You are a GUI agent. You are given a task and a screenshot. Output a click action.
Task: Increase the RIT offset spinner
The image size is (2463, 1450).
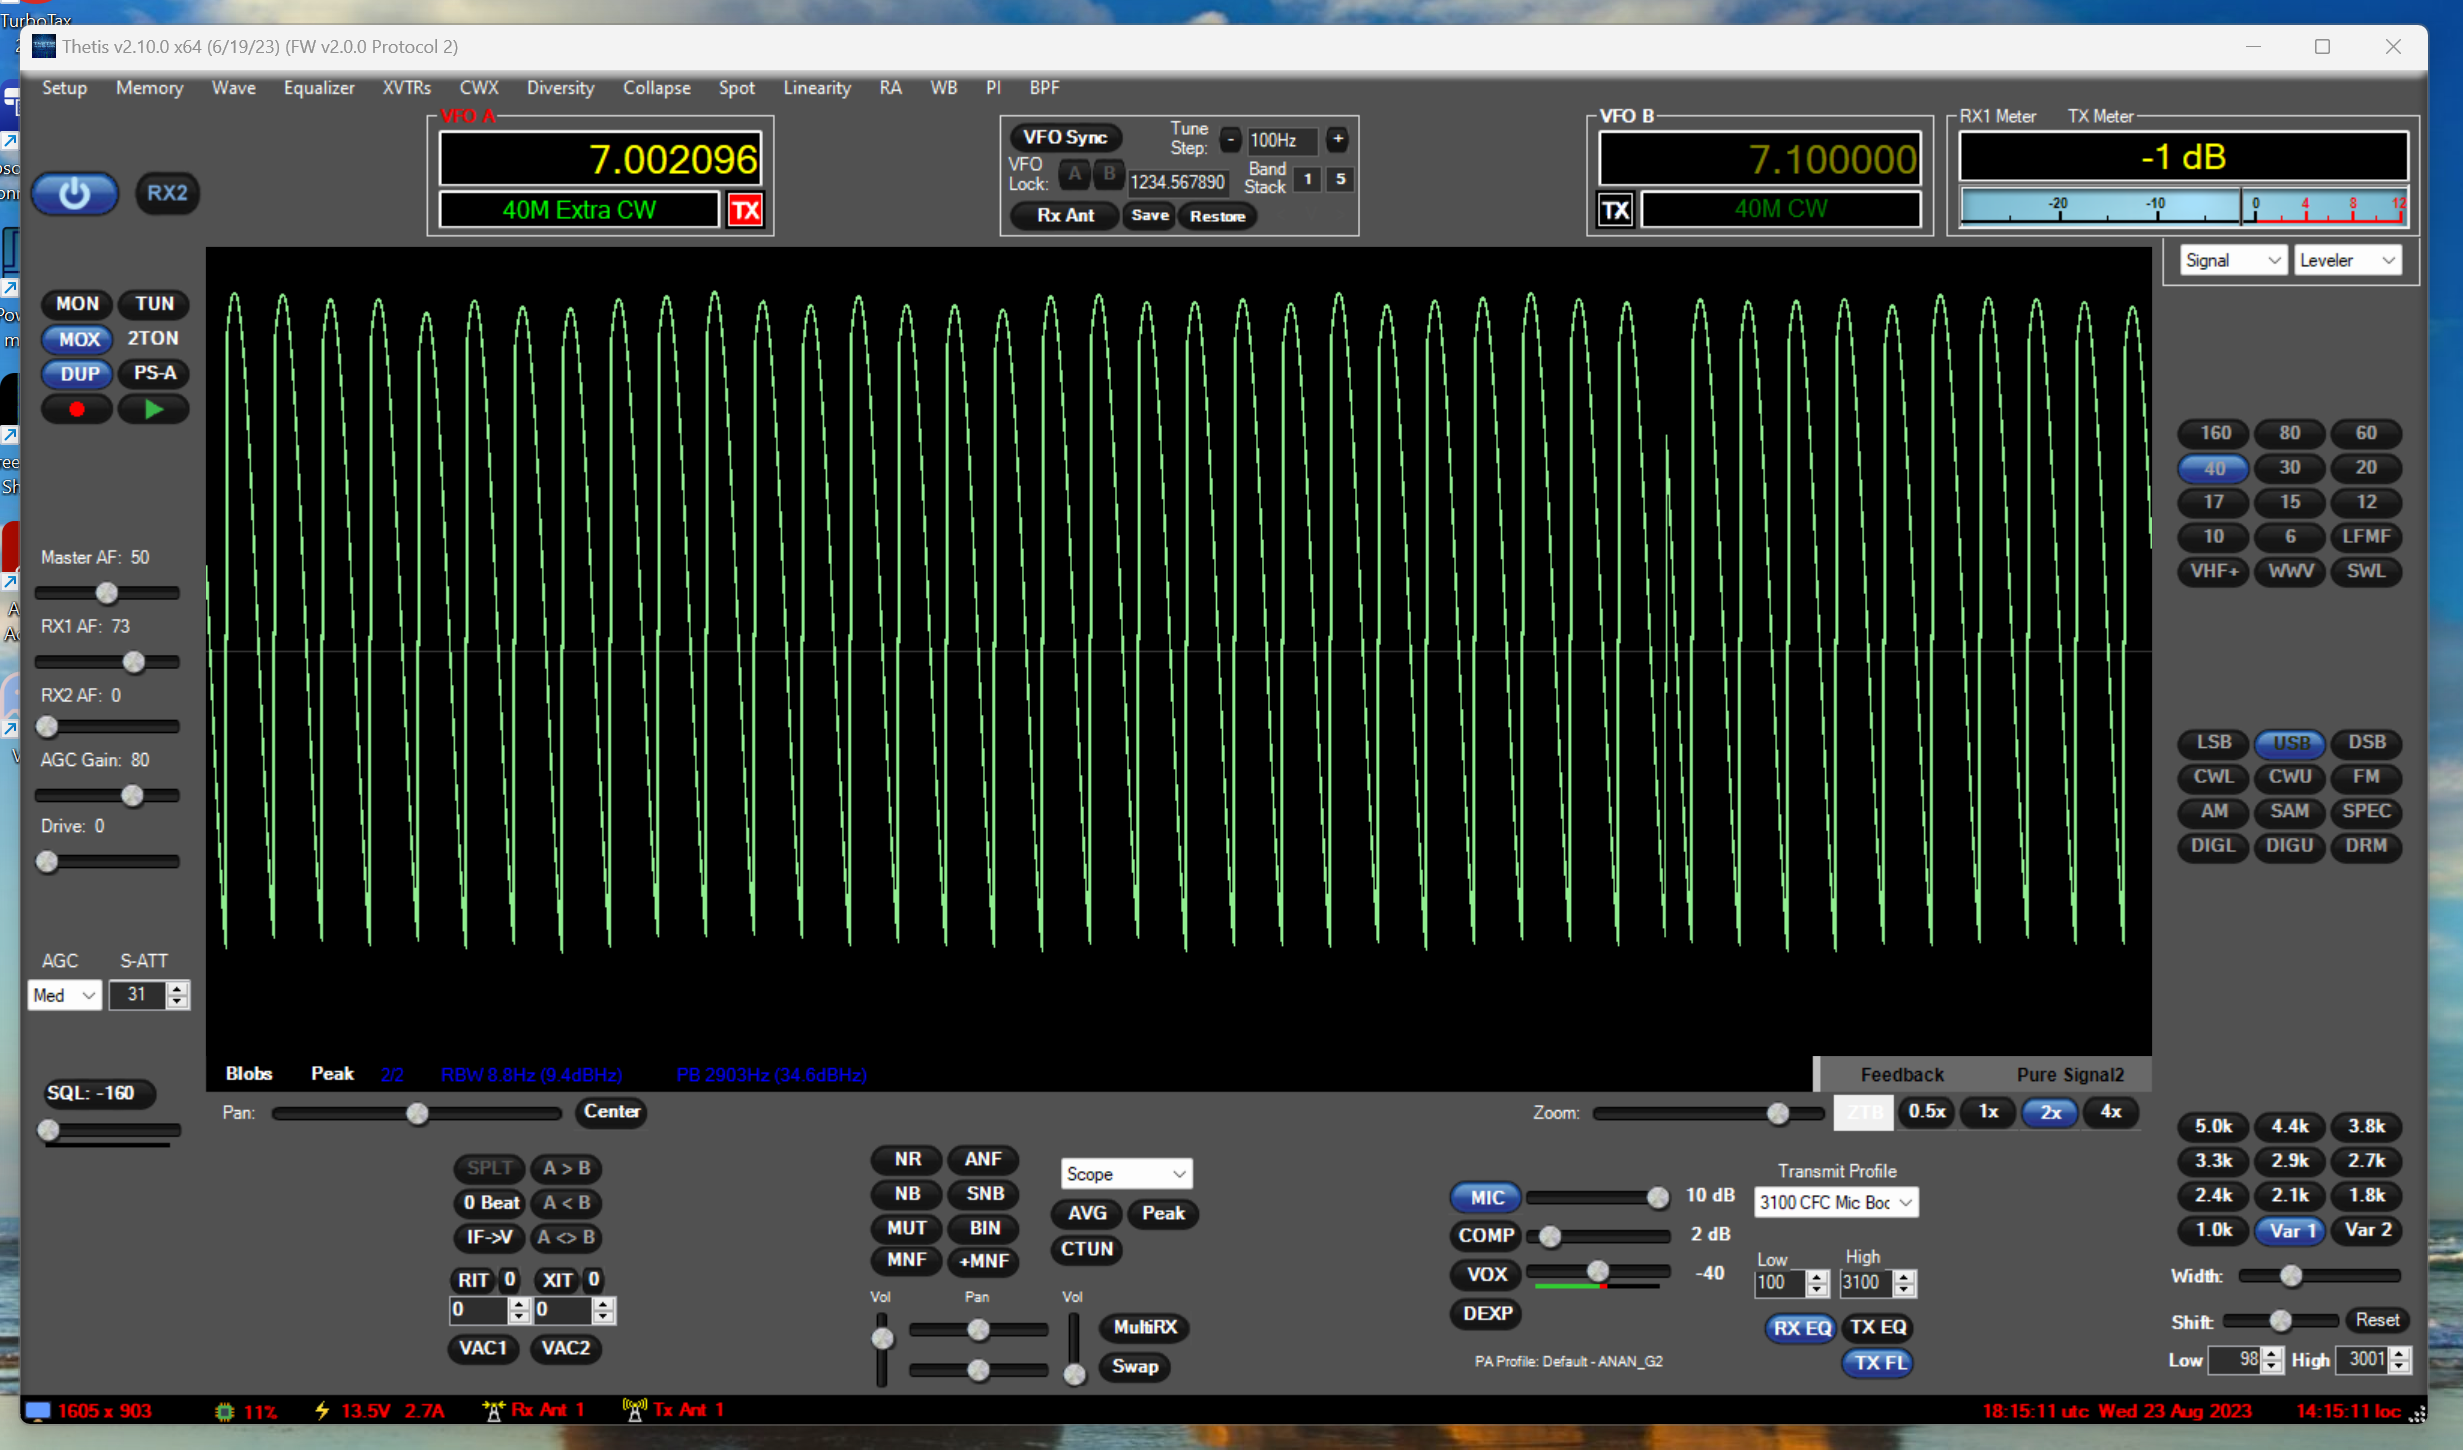click(518, 1304)
